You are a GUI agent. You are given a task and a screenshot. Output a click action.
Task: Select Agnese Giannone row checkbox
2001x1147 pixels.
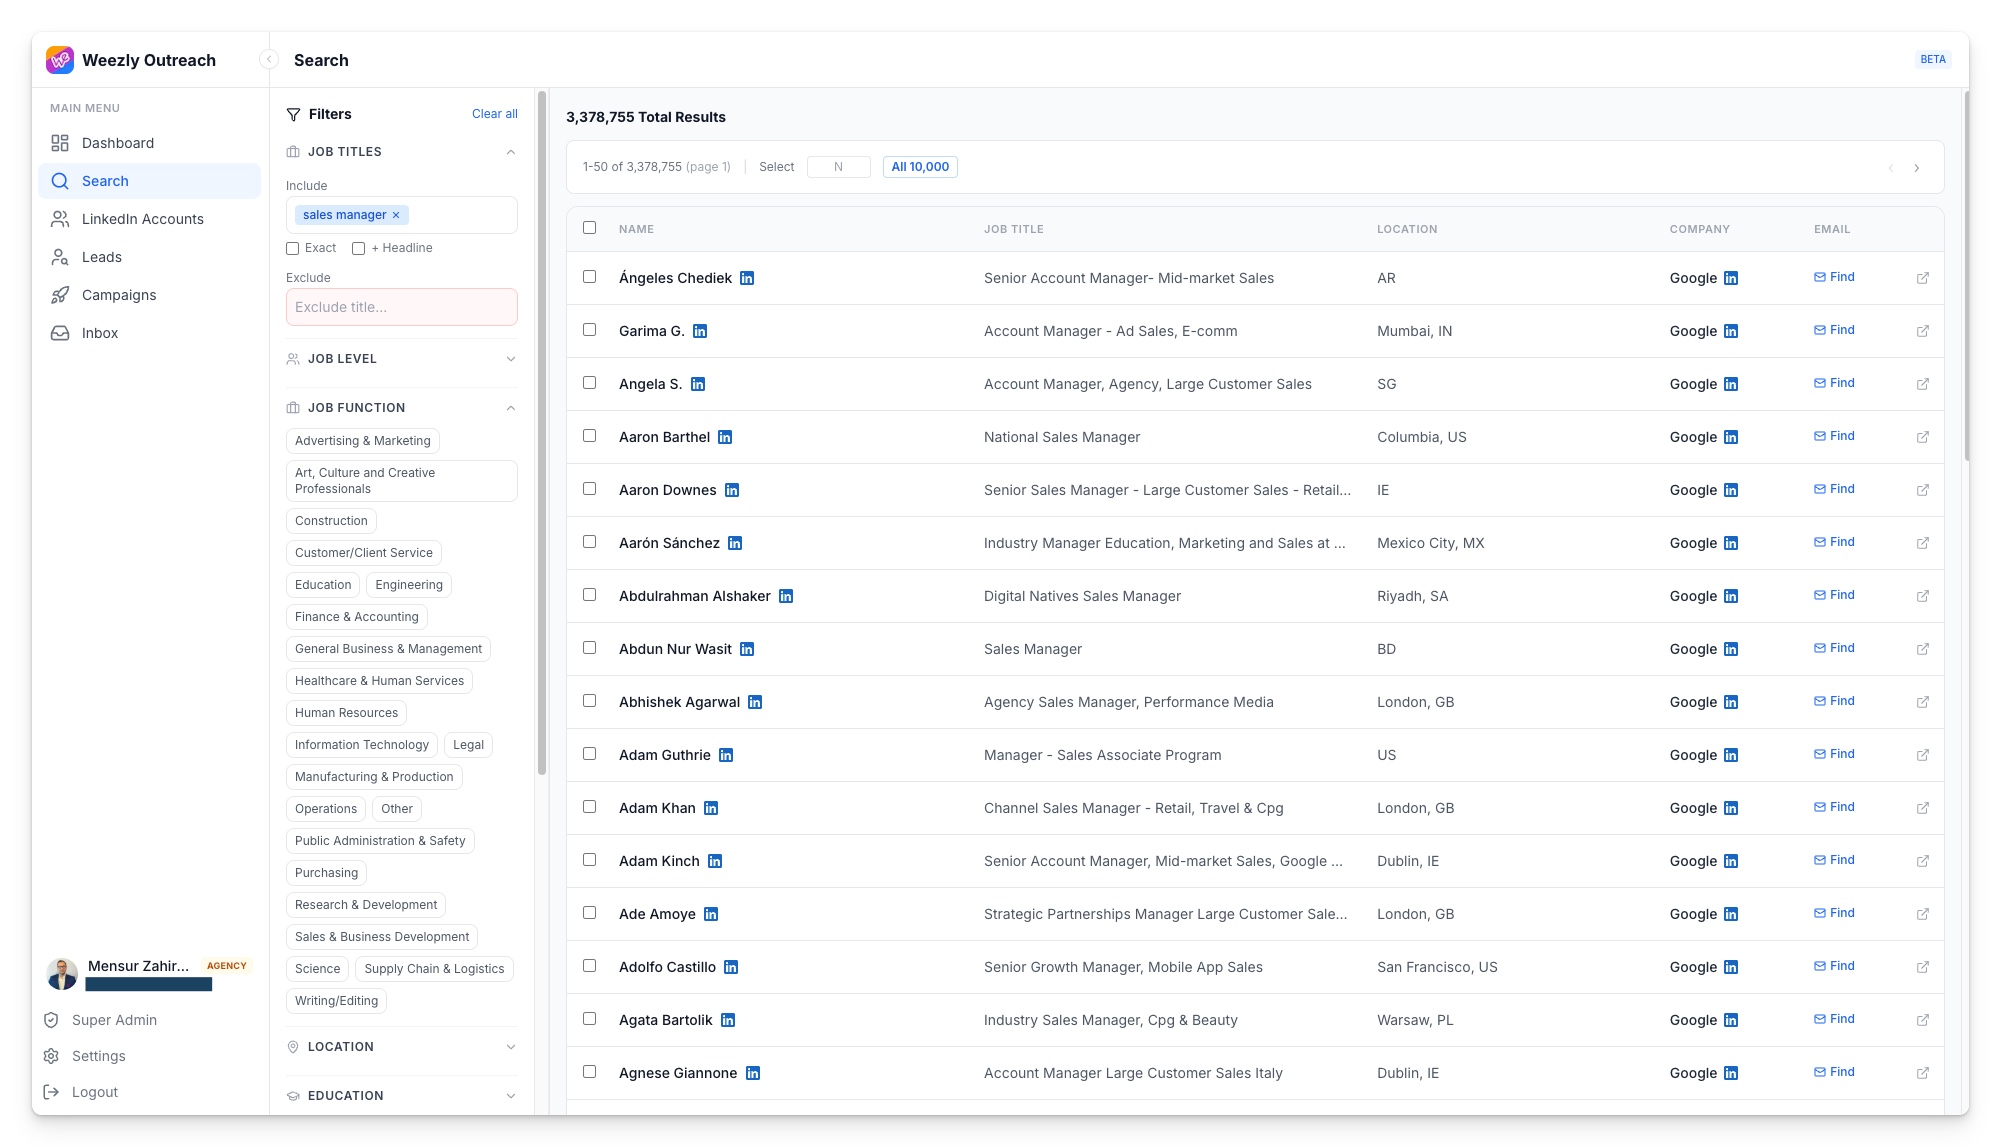click(589, 1072)
